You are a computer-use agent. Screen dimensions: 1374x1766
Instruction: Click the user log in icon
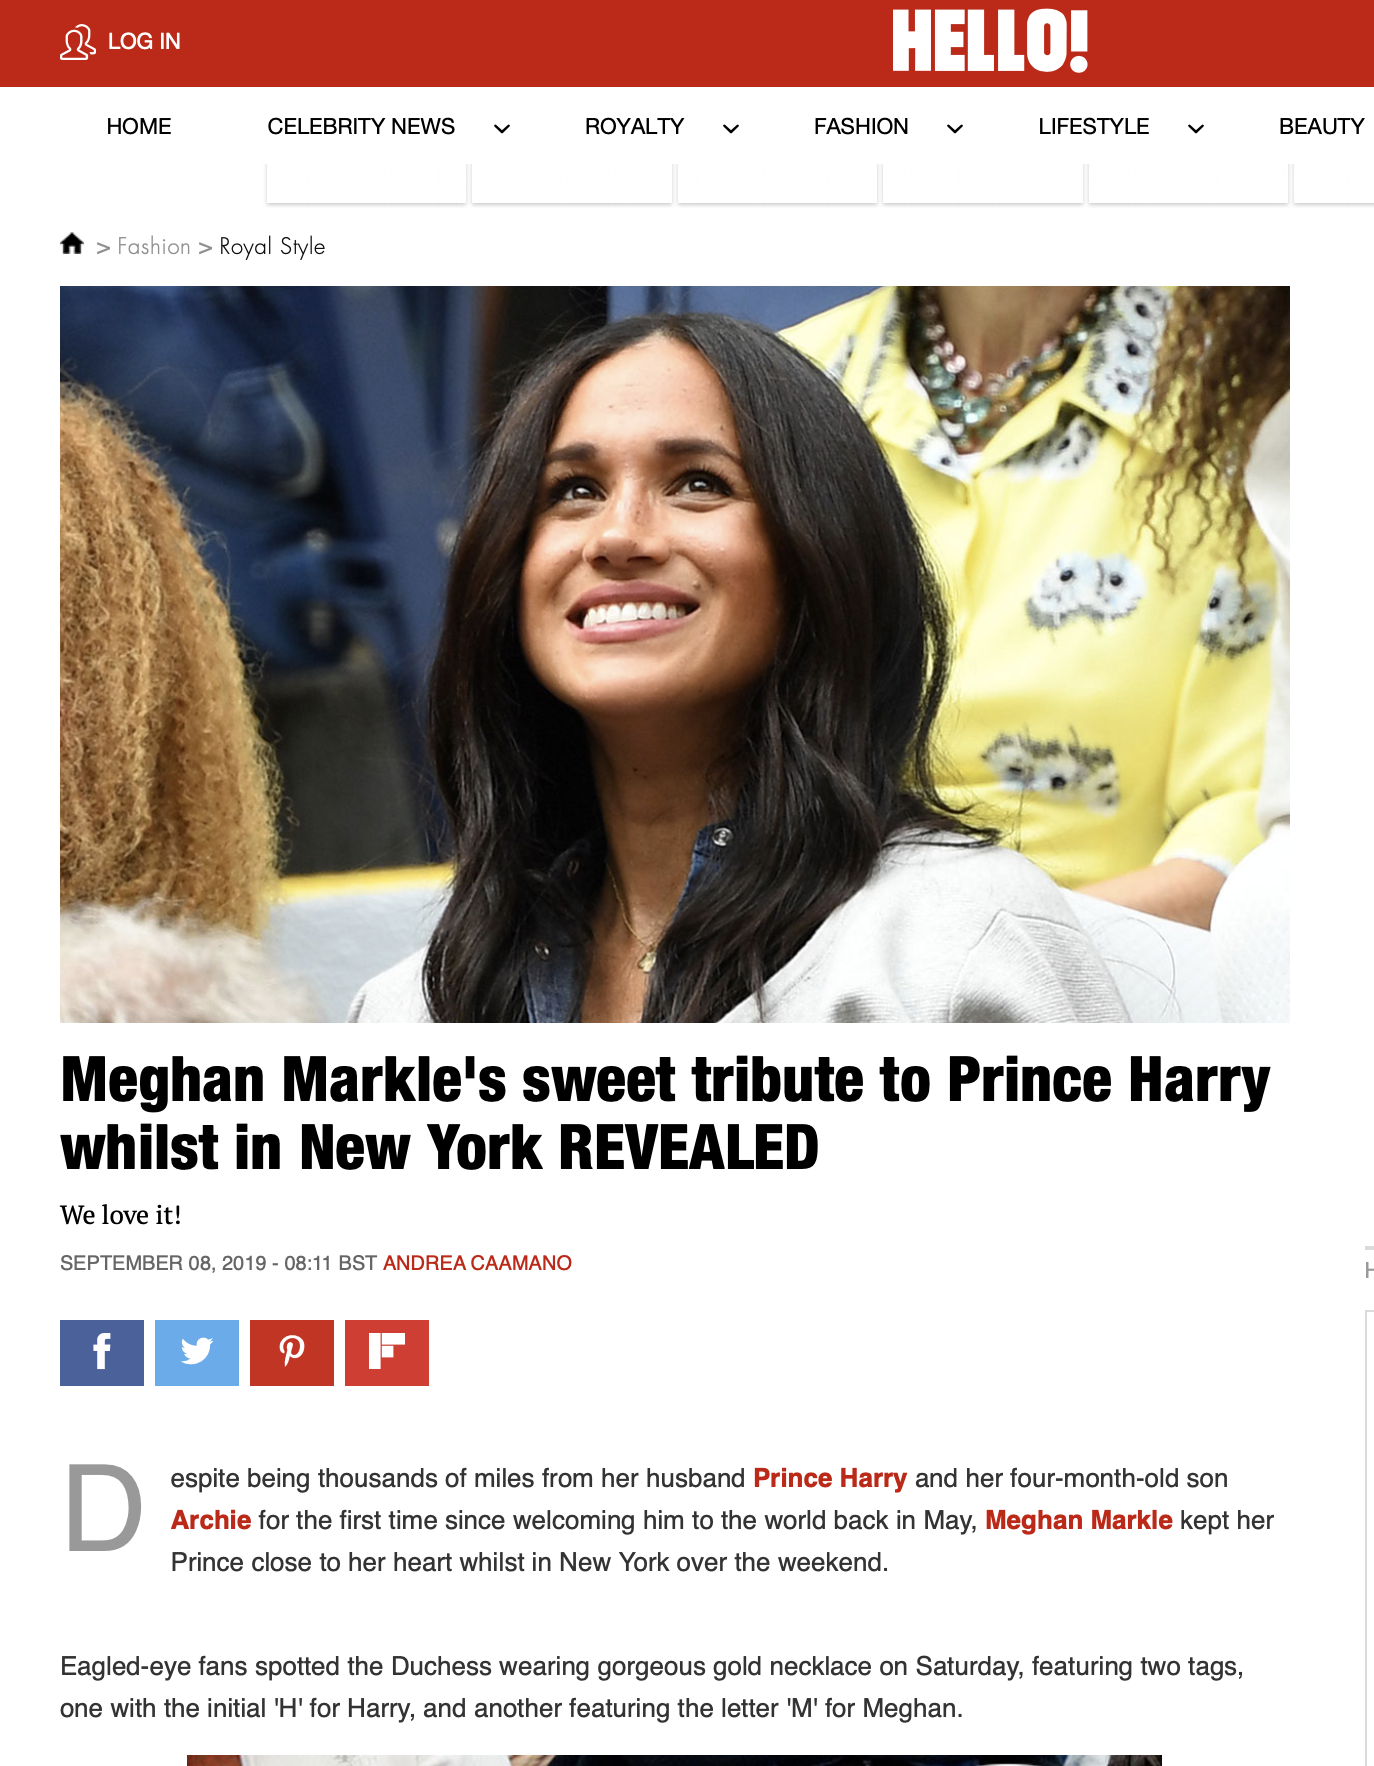coord(77,42)
